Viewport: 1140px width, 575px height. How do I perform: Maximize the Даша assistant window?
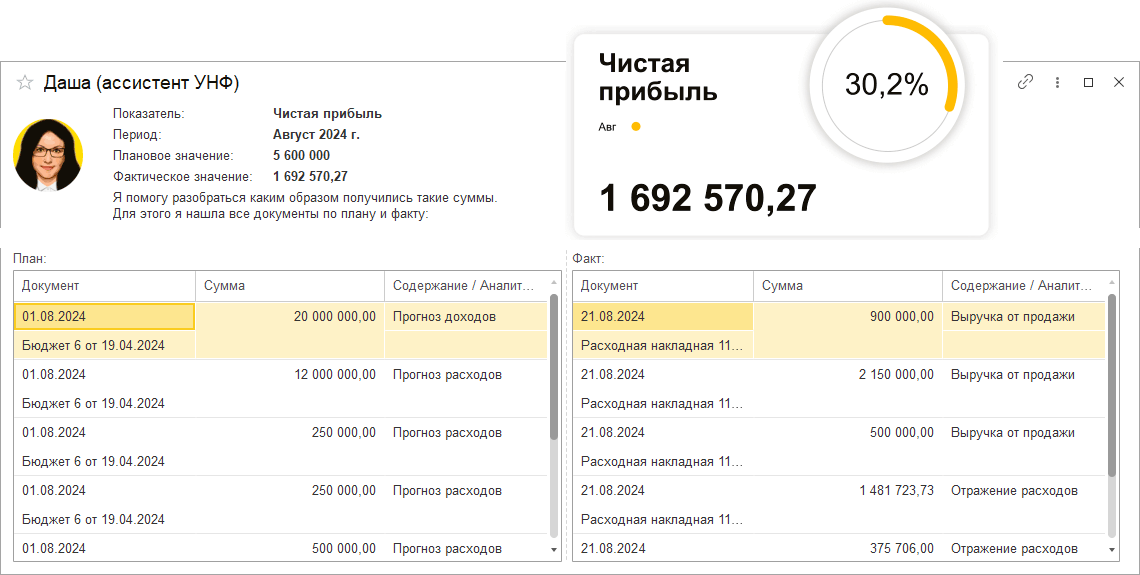click(x=1088, y=82)
